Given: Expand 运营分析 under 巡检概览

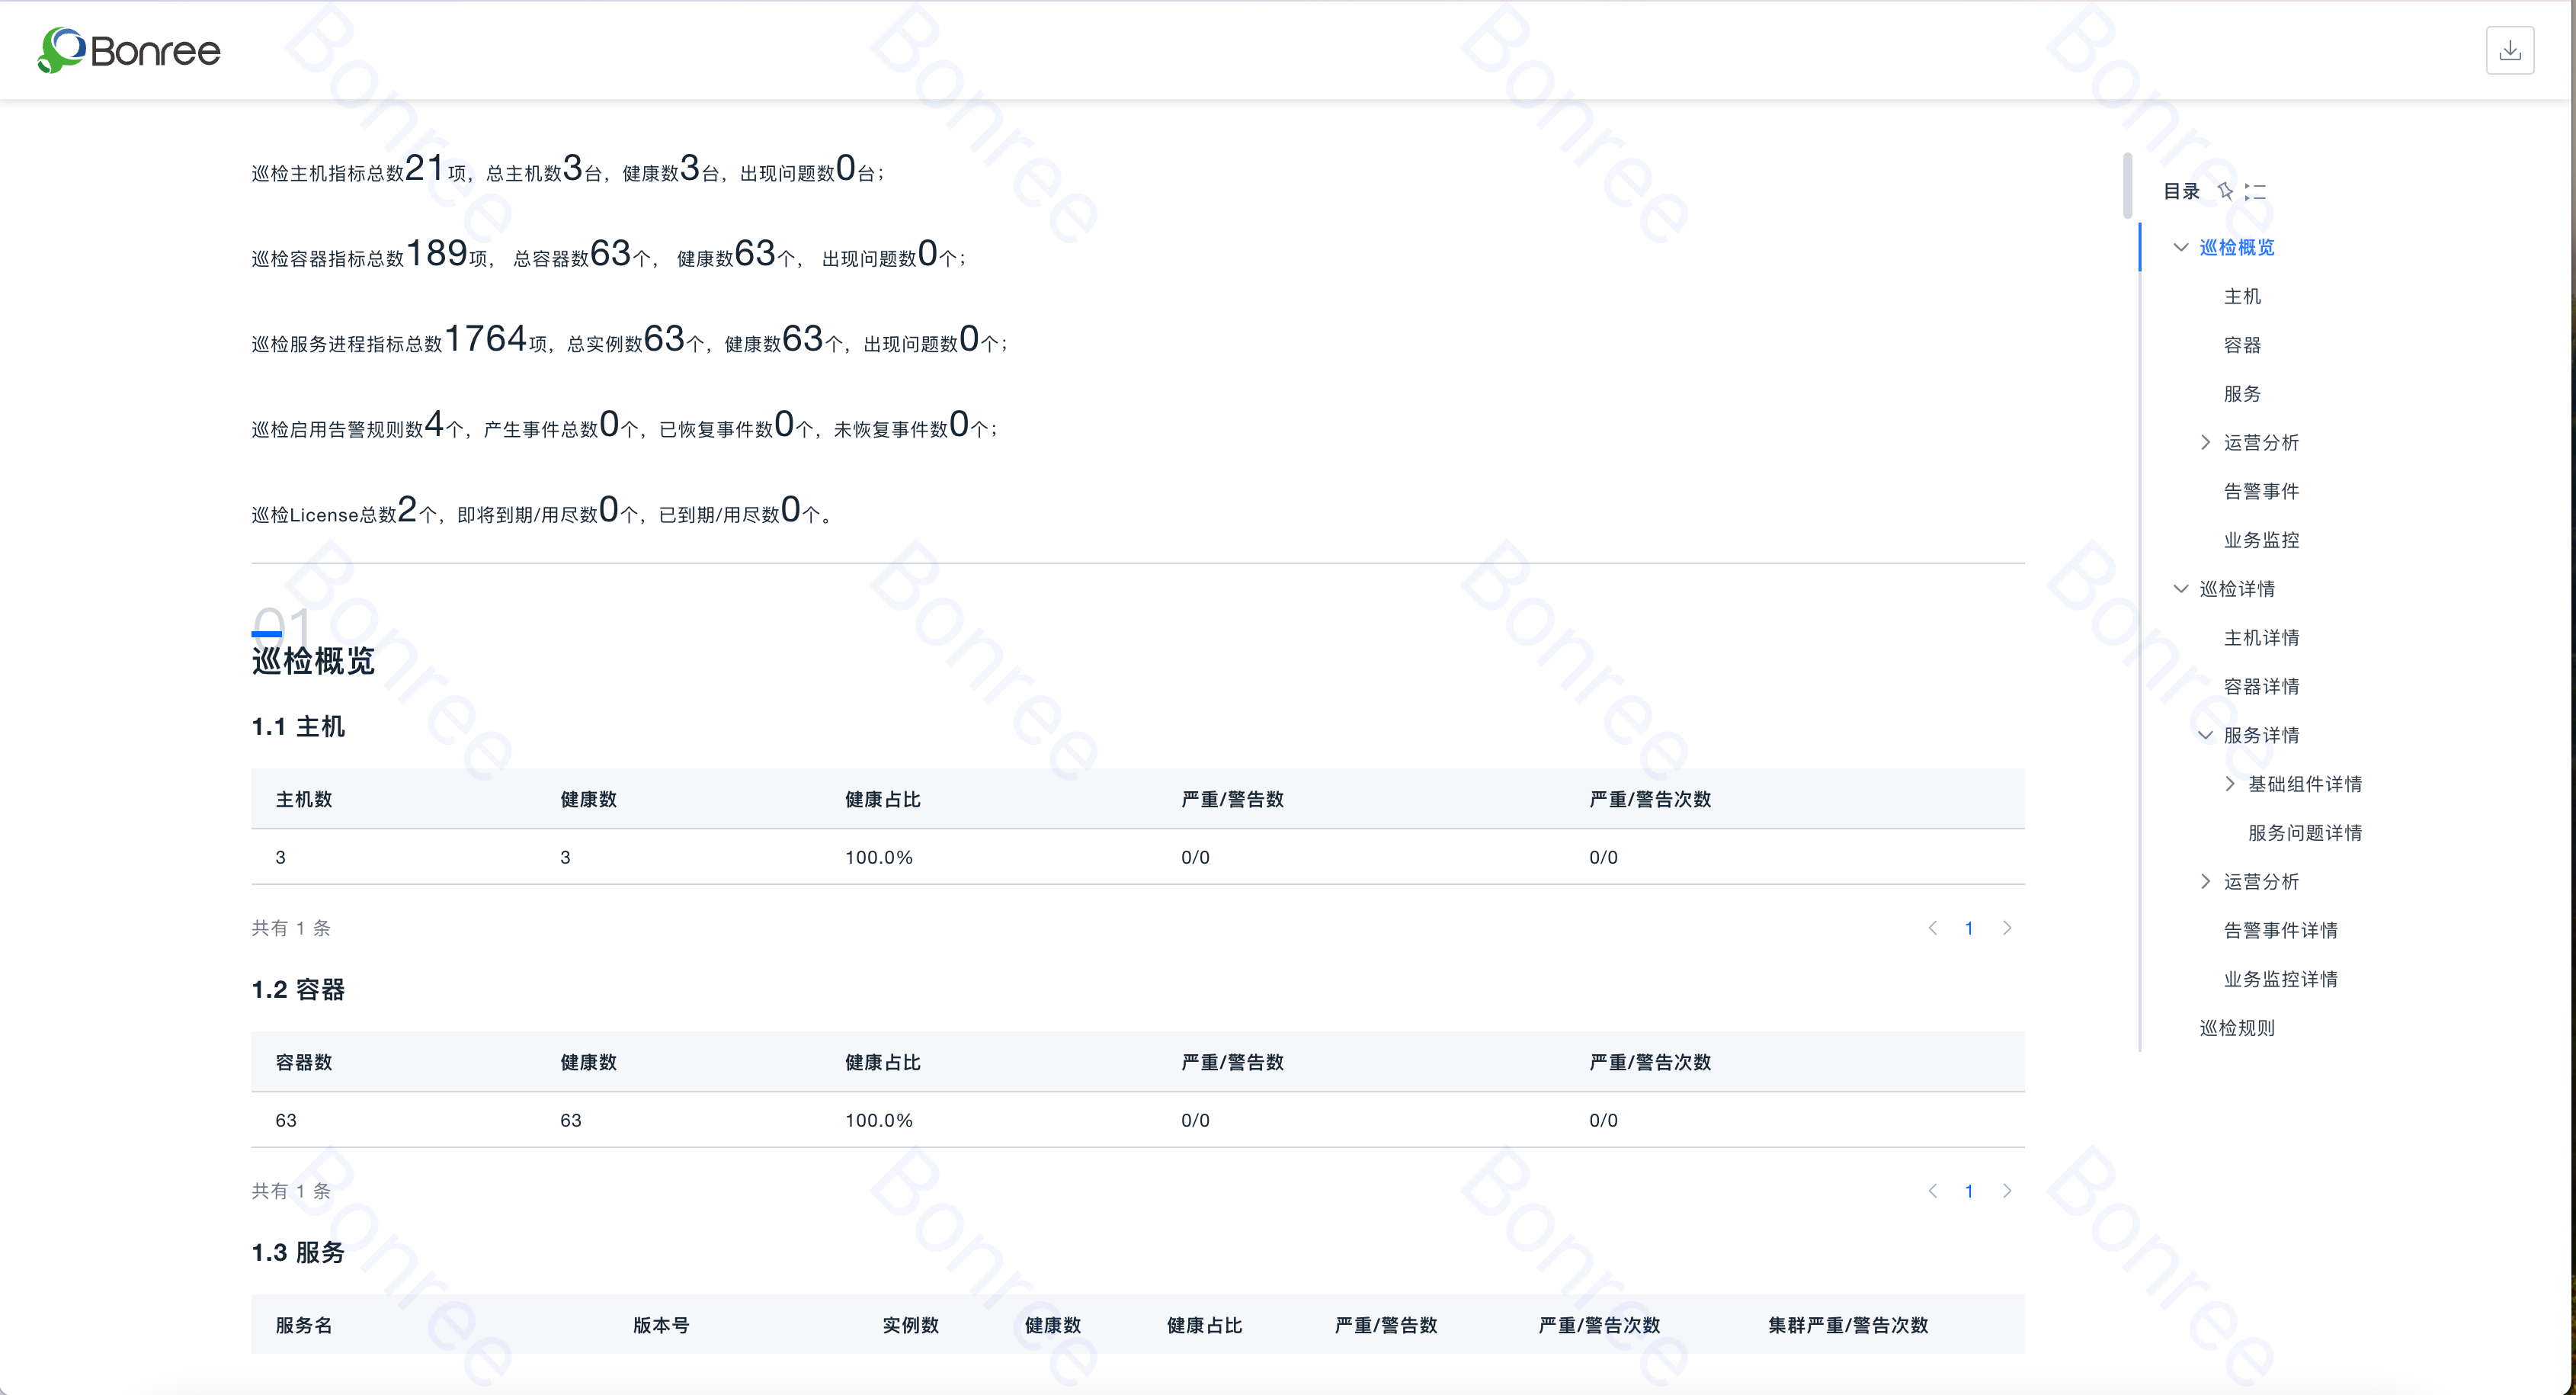Looking at the screenshot, I should click(2205, 442).
